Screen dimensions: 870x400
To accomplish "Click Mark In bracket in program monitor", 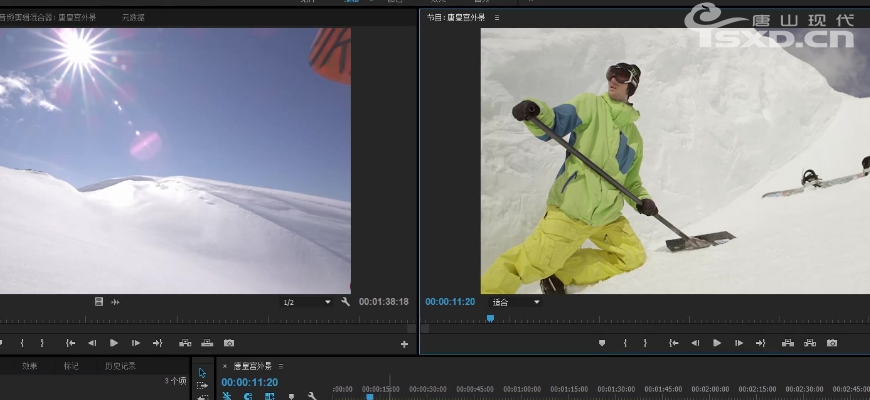I will tap(625, 343).
